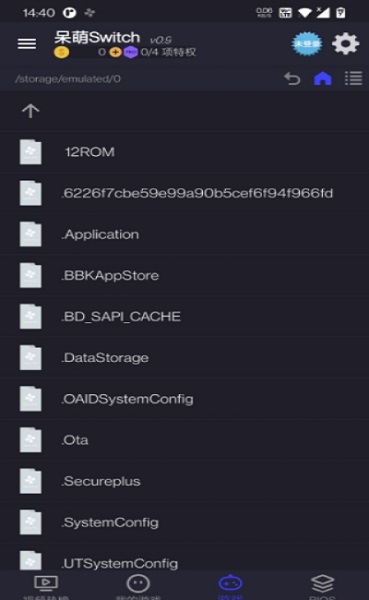The height and width of the screenshot is (600, 369).
Task: Open settings via the gear icon
Action: pos(345,44)
